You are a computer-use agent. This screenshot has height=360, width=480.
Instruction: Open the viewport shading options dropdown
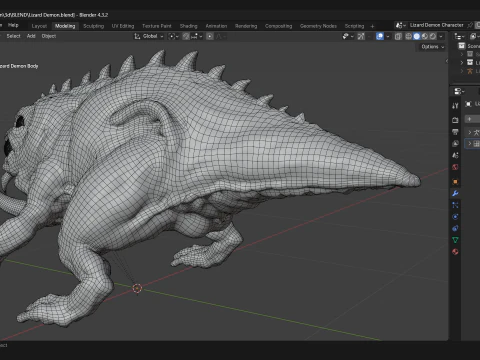(x=441, y=36)
